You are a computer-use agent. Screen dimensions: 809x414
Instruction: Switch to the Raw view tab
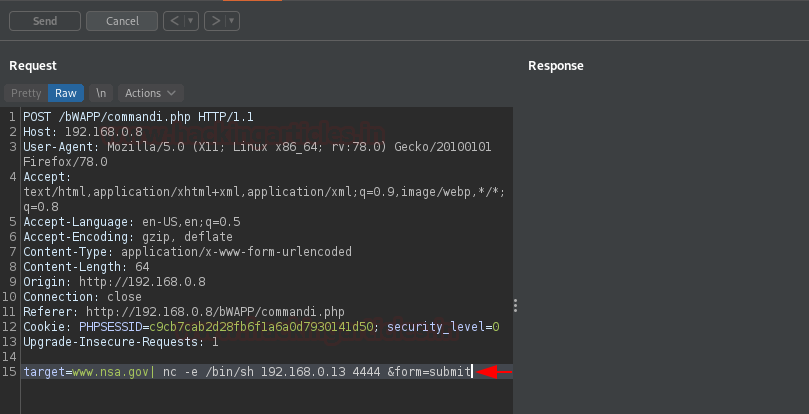pyautogui.click(x=66, y=93)
